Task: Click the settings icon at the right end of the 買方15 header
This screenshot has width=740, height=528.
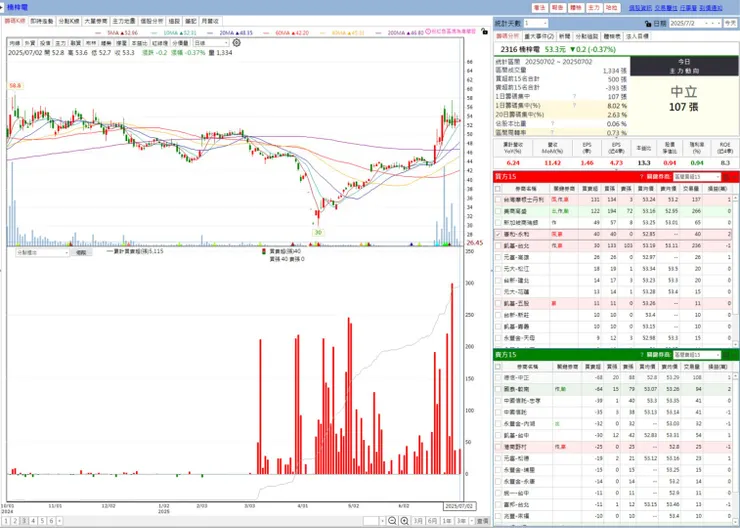Action: coord(726,177)
